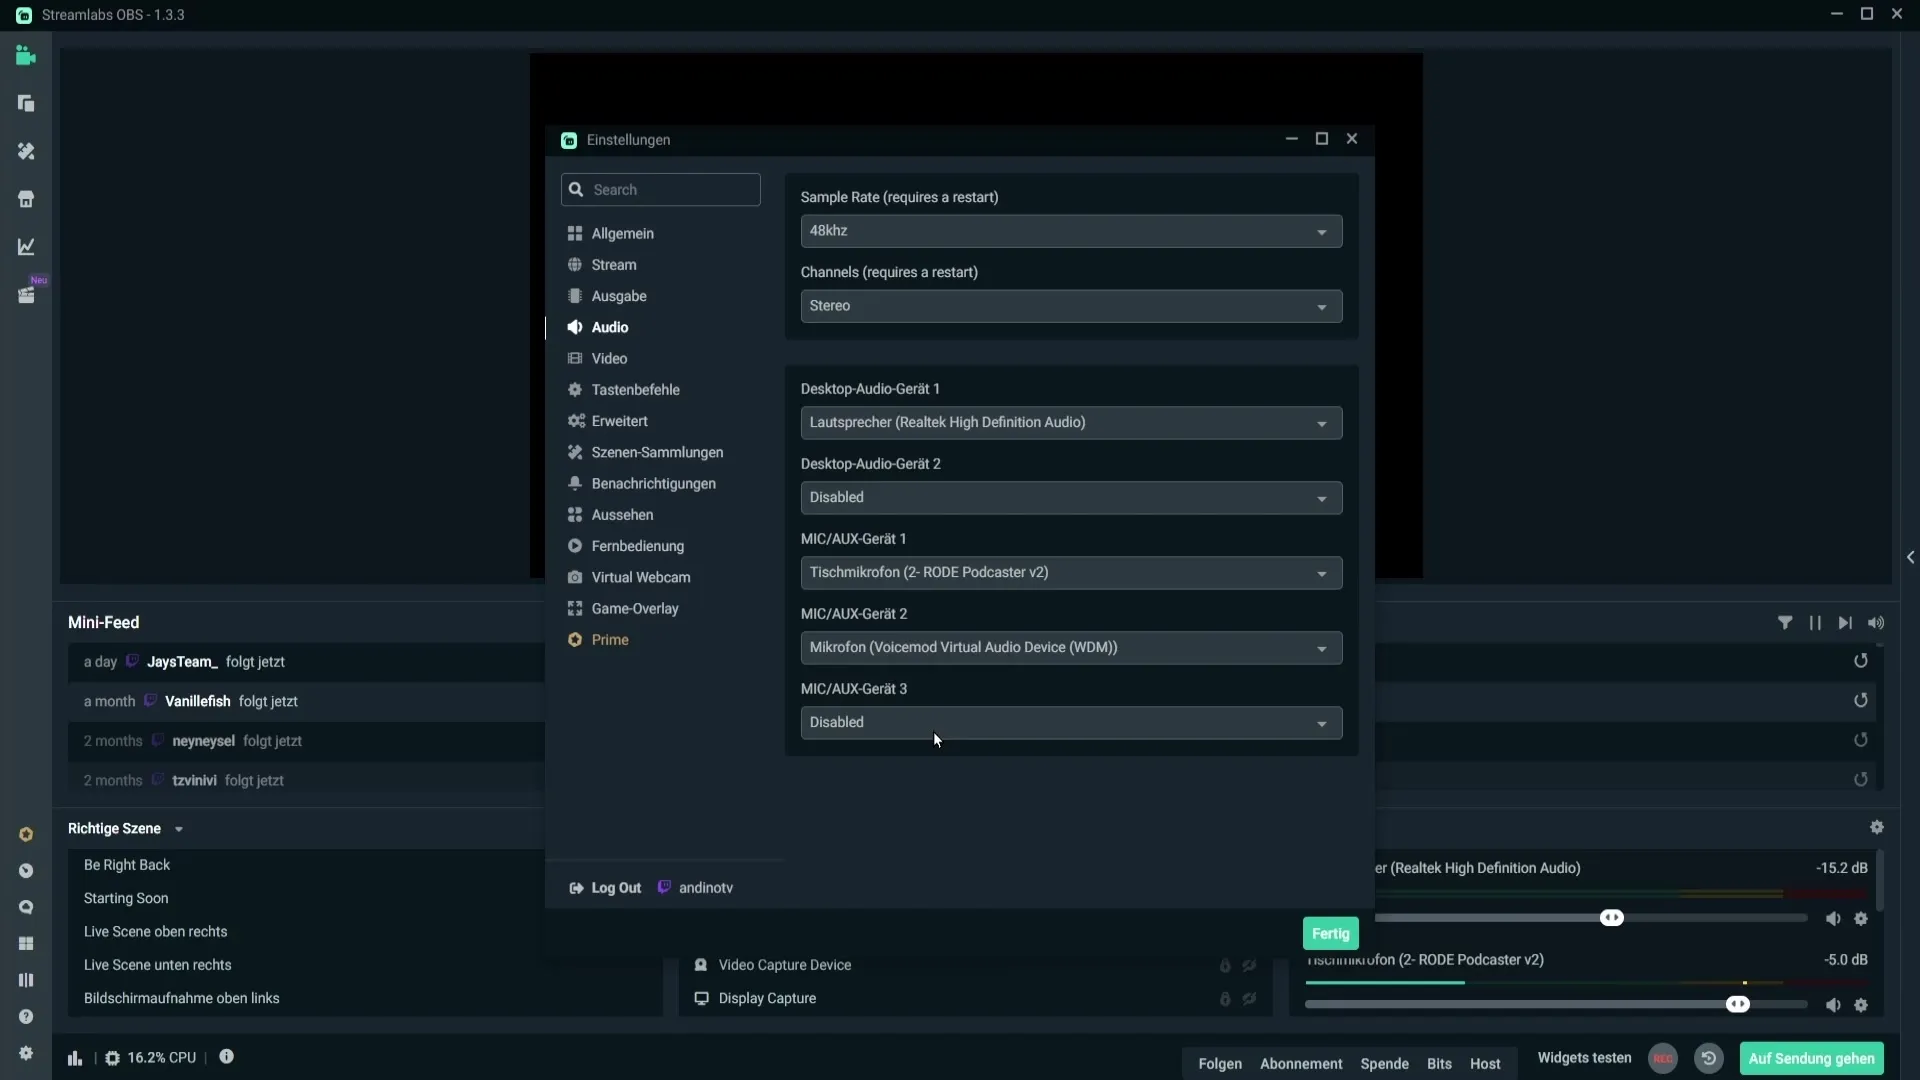
Task: Toggle mute on Realtek High Definition Audio
Action: pyautogui.click(x=1833, y=918)
